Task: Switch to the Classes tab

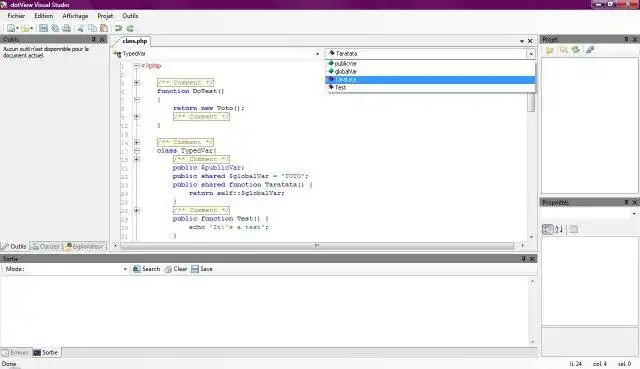Action: (x=46, y=247)
